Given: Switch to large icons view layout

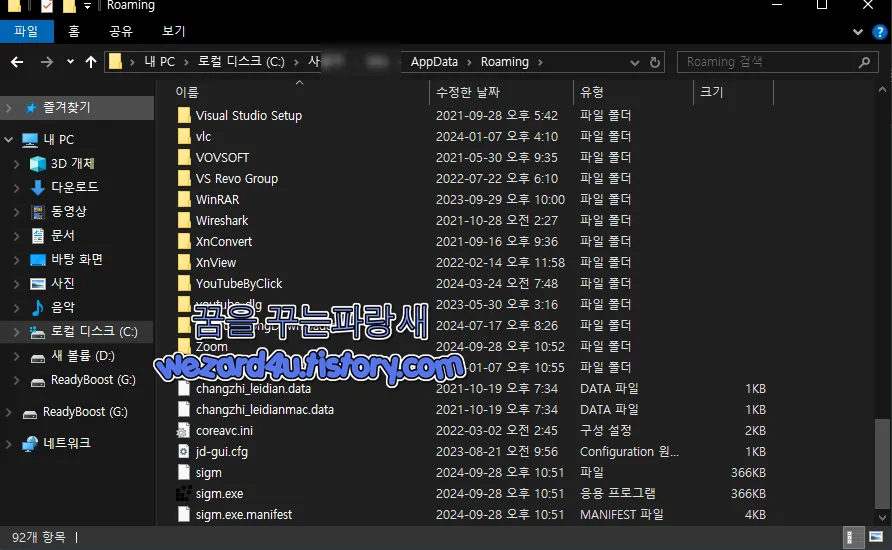Looking at the screenshot, I should (876, 537).
